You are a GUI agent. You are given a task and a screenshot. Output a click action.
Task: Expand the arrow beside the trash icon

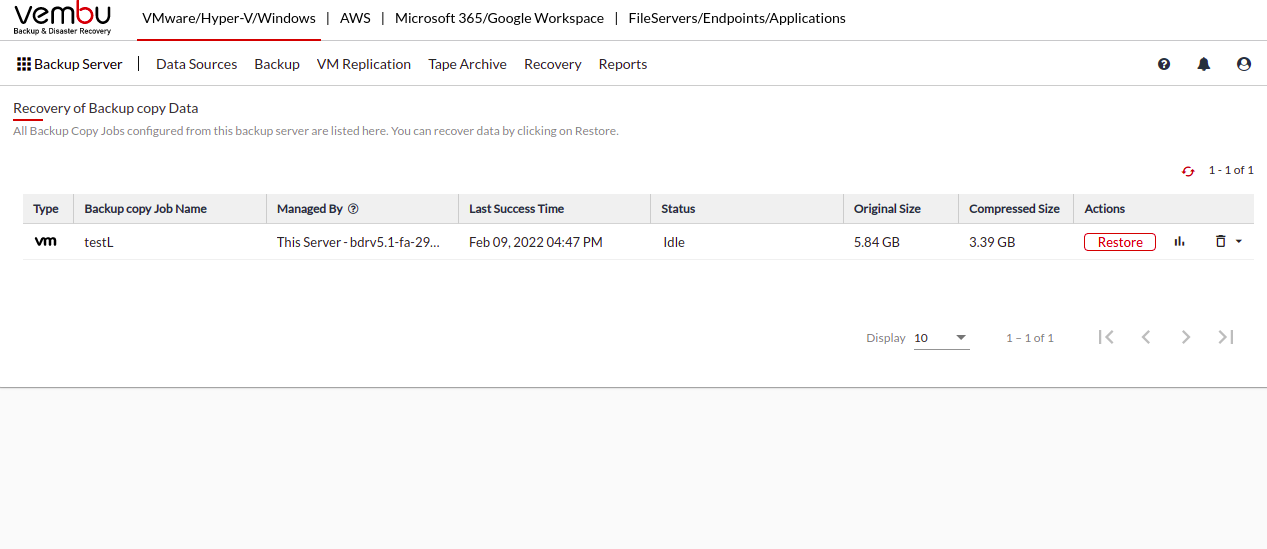point(1239,241)
